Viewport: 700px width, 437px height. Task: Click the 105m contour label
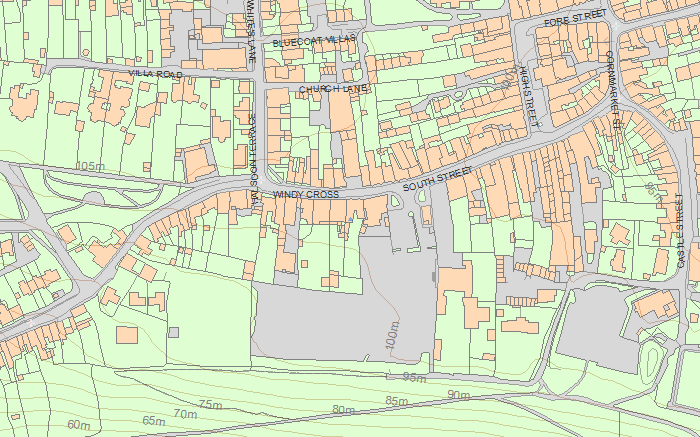point(91,166)
